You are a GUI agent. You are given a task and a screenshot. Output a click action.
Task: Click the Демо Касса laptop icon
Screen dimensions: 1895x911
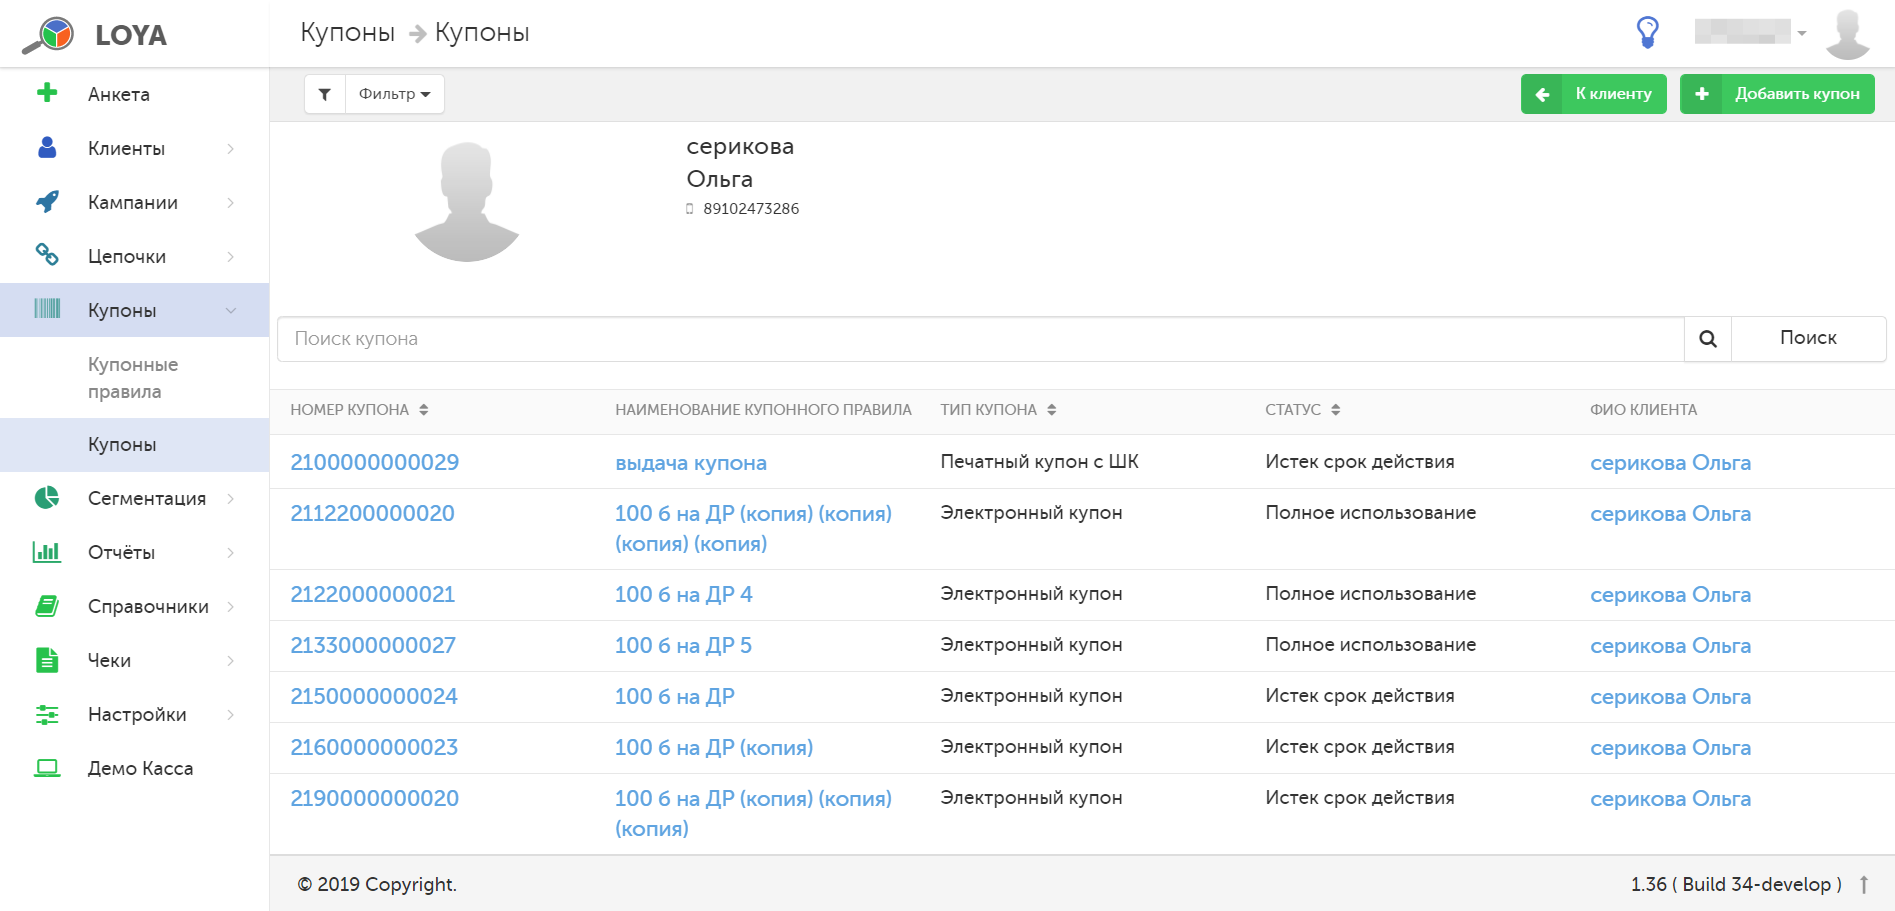[x=47, y=768]
